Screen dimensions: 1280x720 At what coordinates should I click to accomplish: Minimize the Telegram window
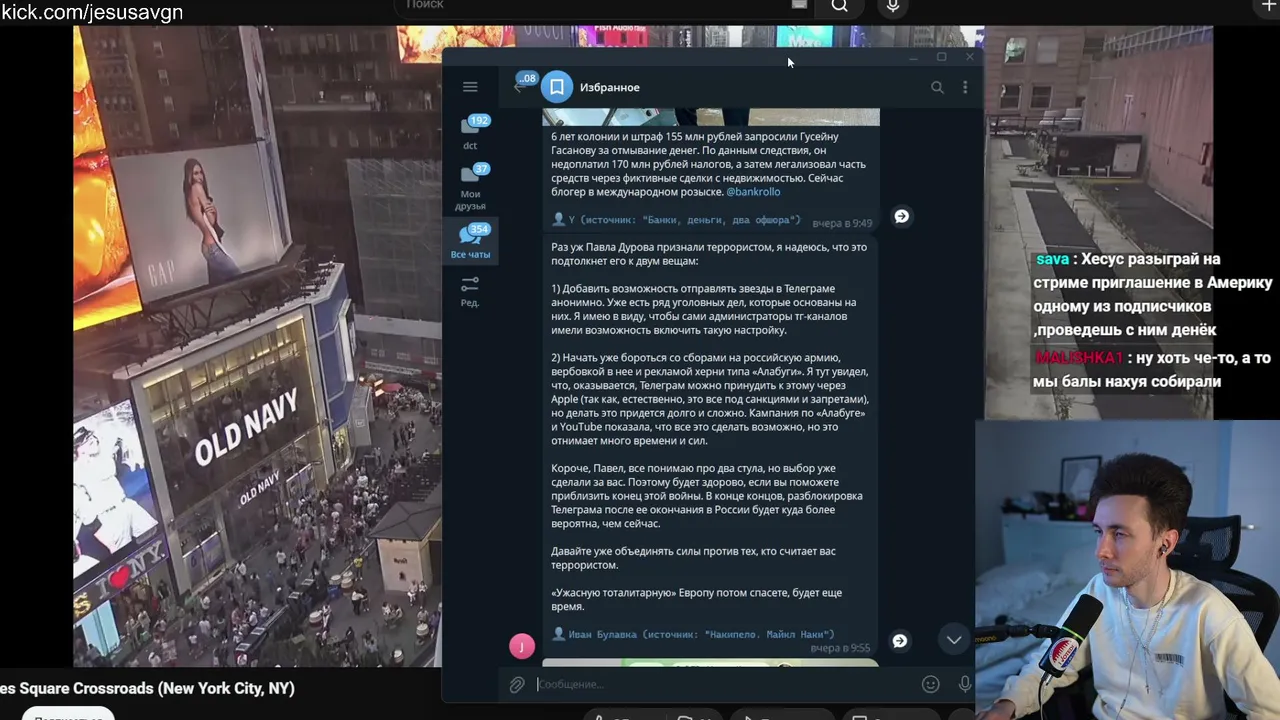coord(913,58)
